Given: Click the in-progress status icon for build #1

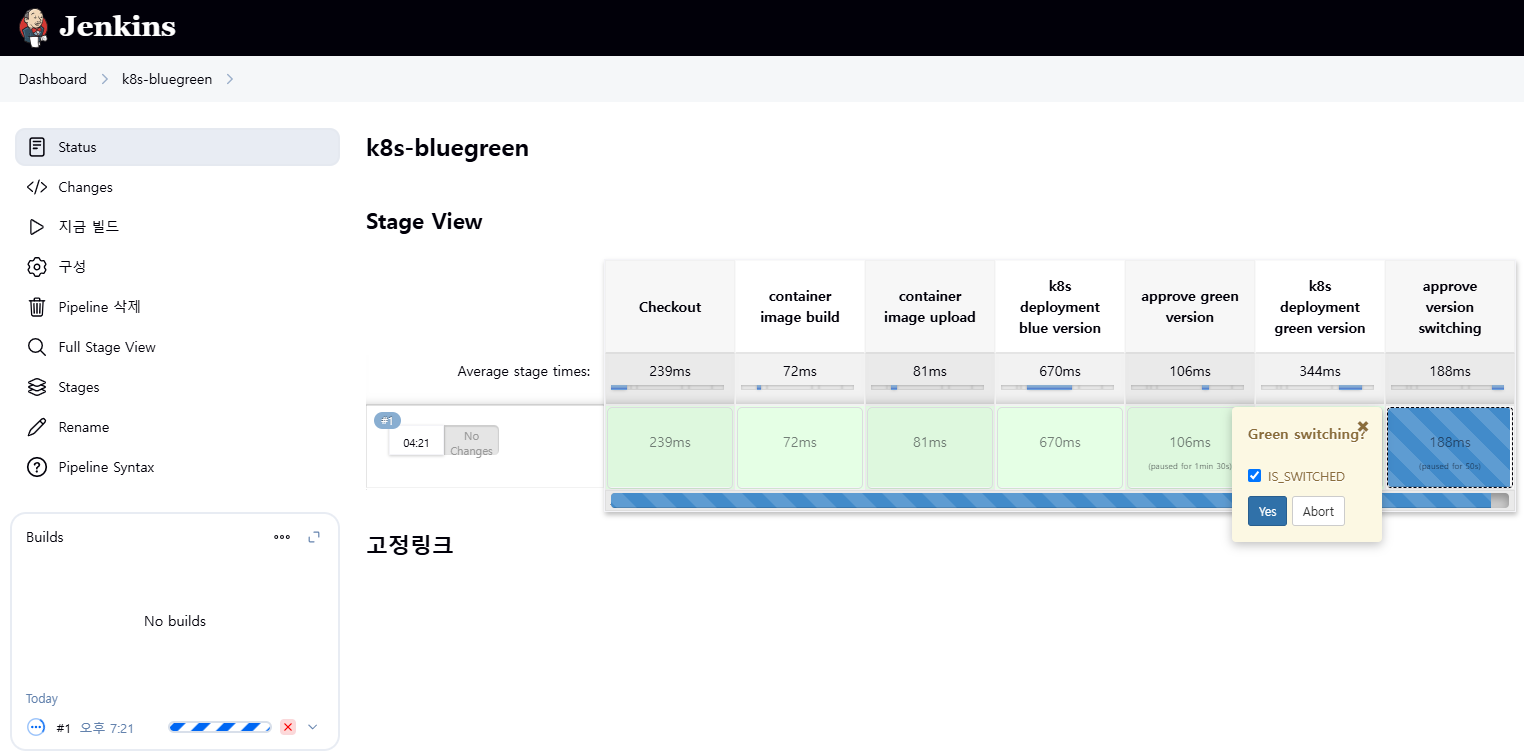Looking at the screenshot, I should point(36,727).
